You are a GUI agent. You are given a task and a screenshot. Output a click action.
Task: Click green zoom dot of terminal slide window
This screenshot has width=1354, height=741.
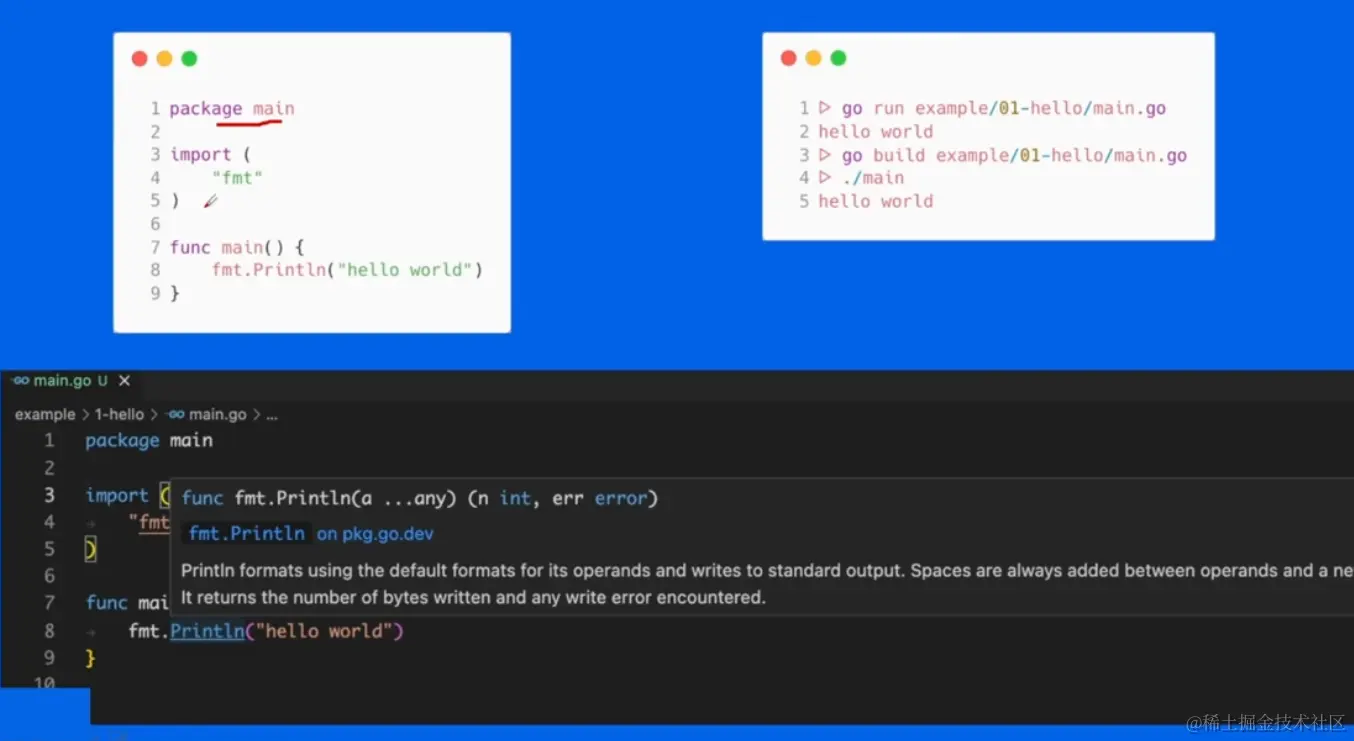838,58
